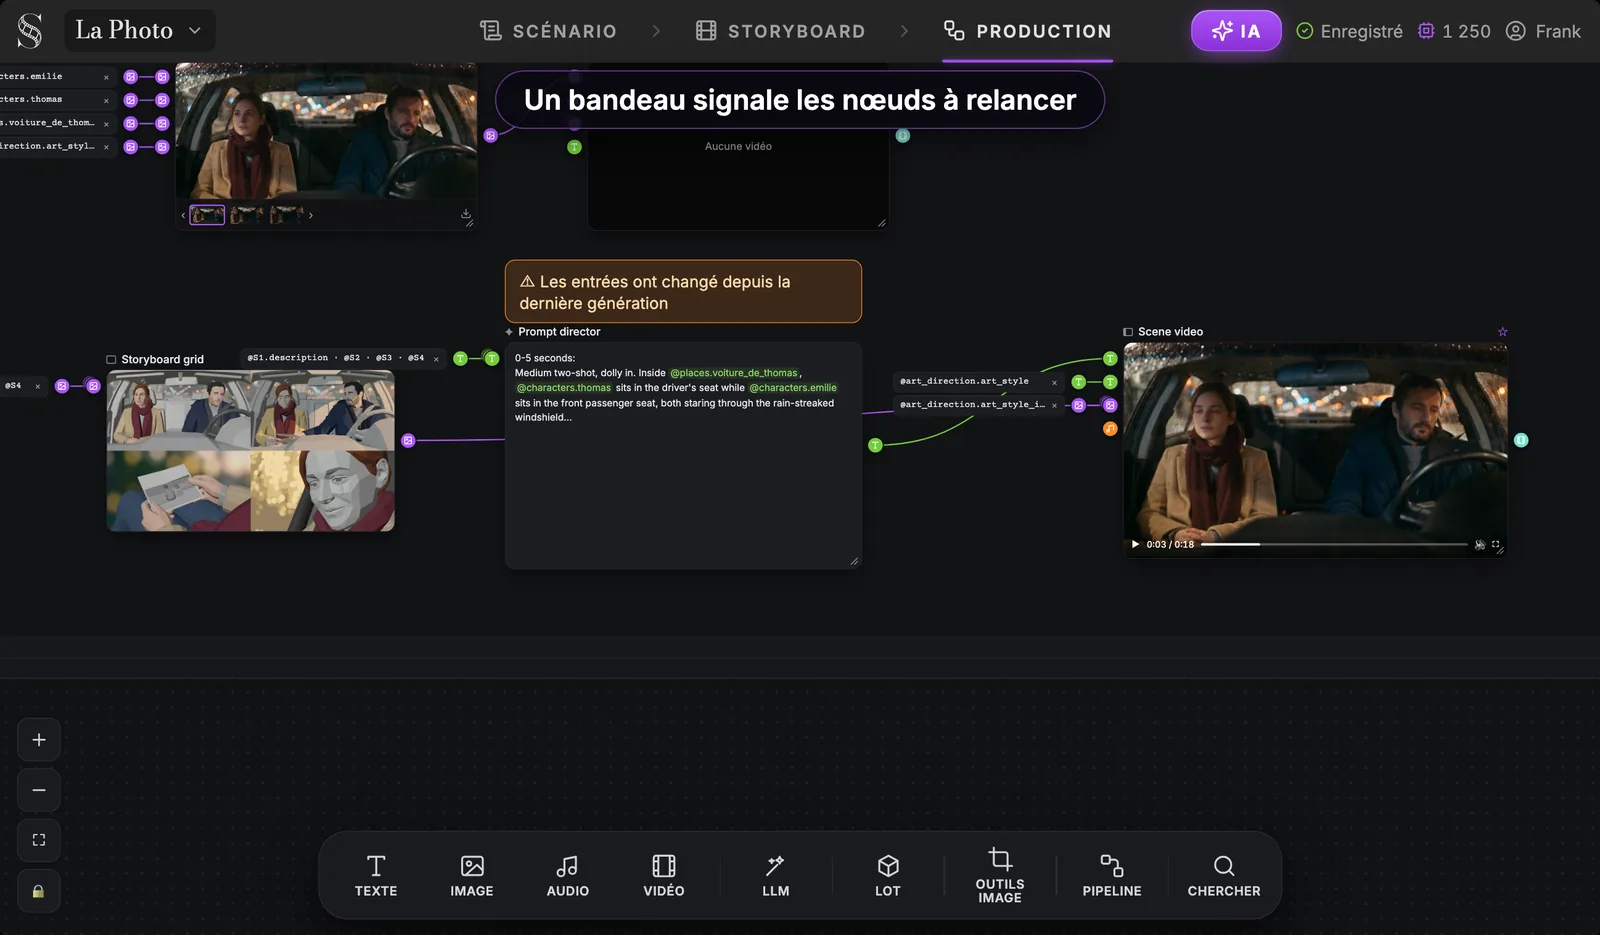Remove the characters.thomas reference
The width and height of the screenshot is (1600, 935).
[106, 100]
